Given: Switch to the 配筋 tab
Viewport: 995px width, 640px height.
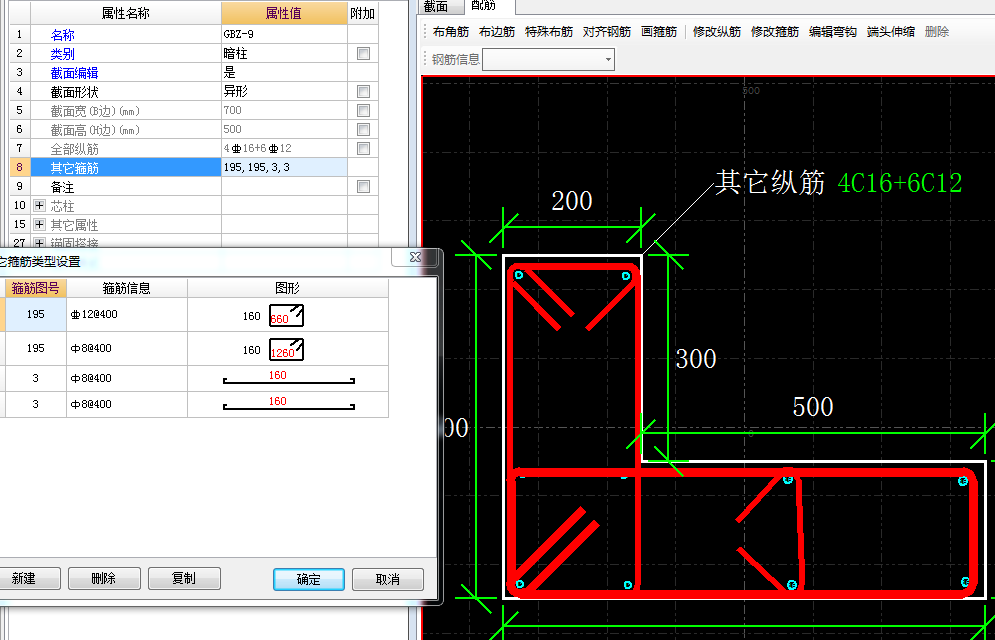Looking at the screenshot, I should tap(484, 6).
